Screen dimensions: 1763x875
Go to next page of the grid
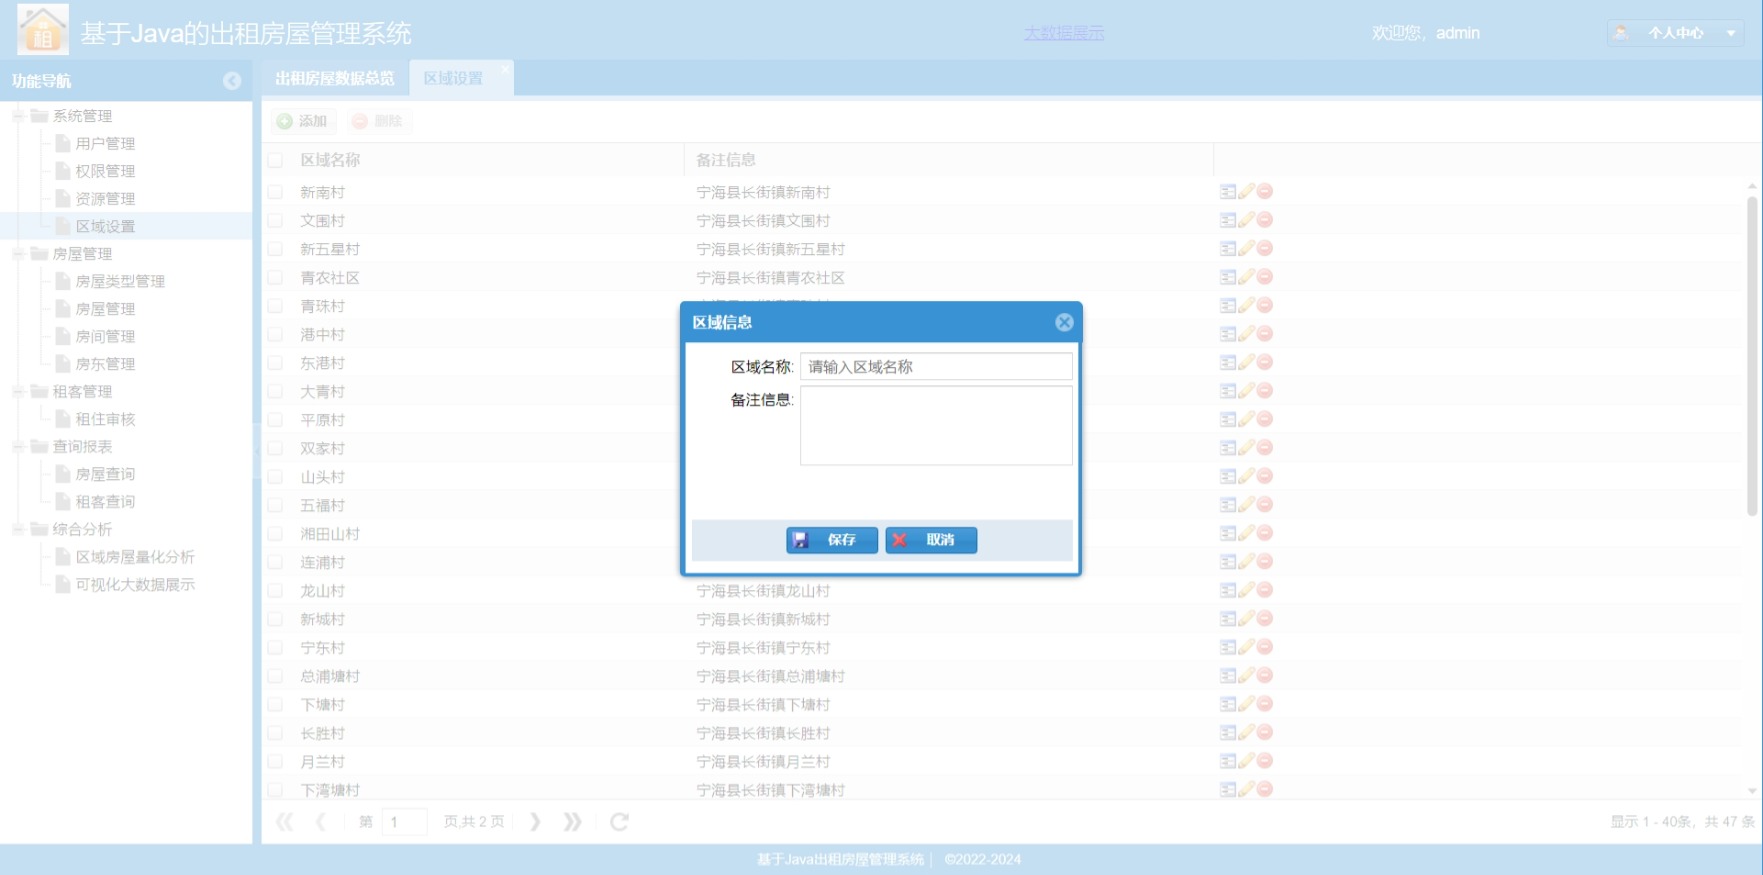point(535,822)
